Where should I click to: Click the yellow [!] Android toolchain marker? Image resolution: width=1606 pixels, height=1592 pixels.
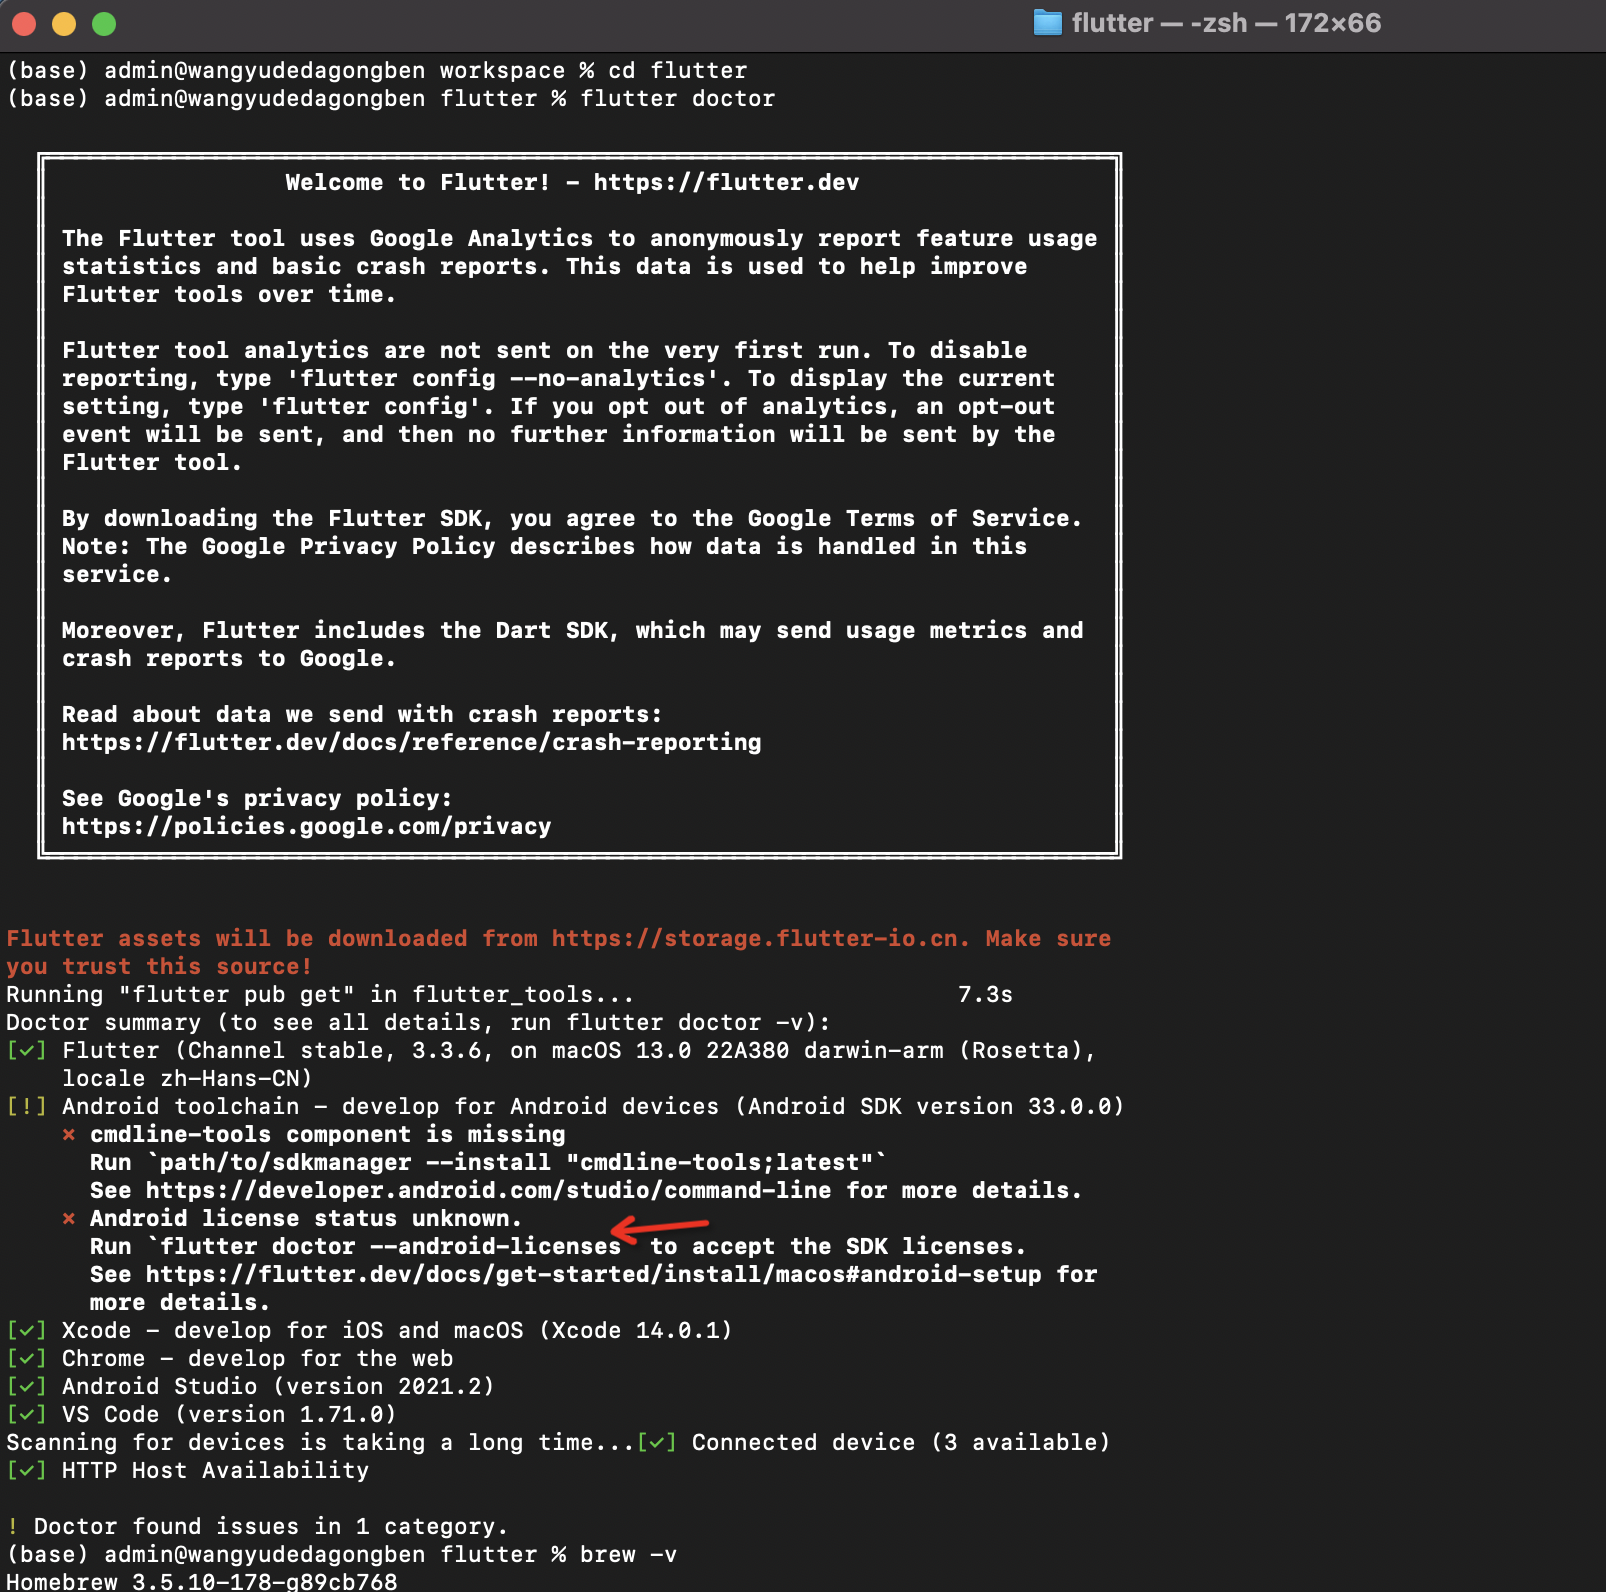pyautogui.click(x=26, y=1107)
